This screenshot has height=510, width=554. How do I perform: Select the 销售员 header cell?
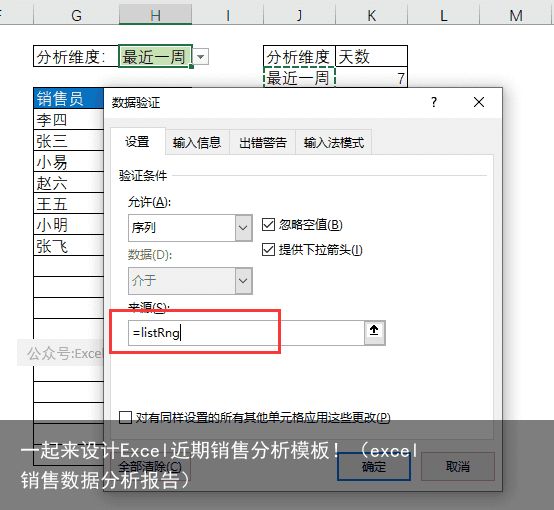tap(69, 98)
